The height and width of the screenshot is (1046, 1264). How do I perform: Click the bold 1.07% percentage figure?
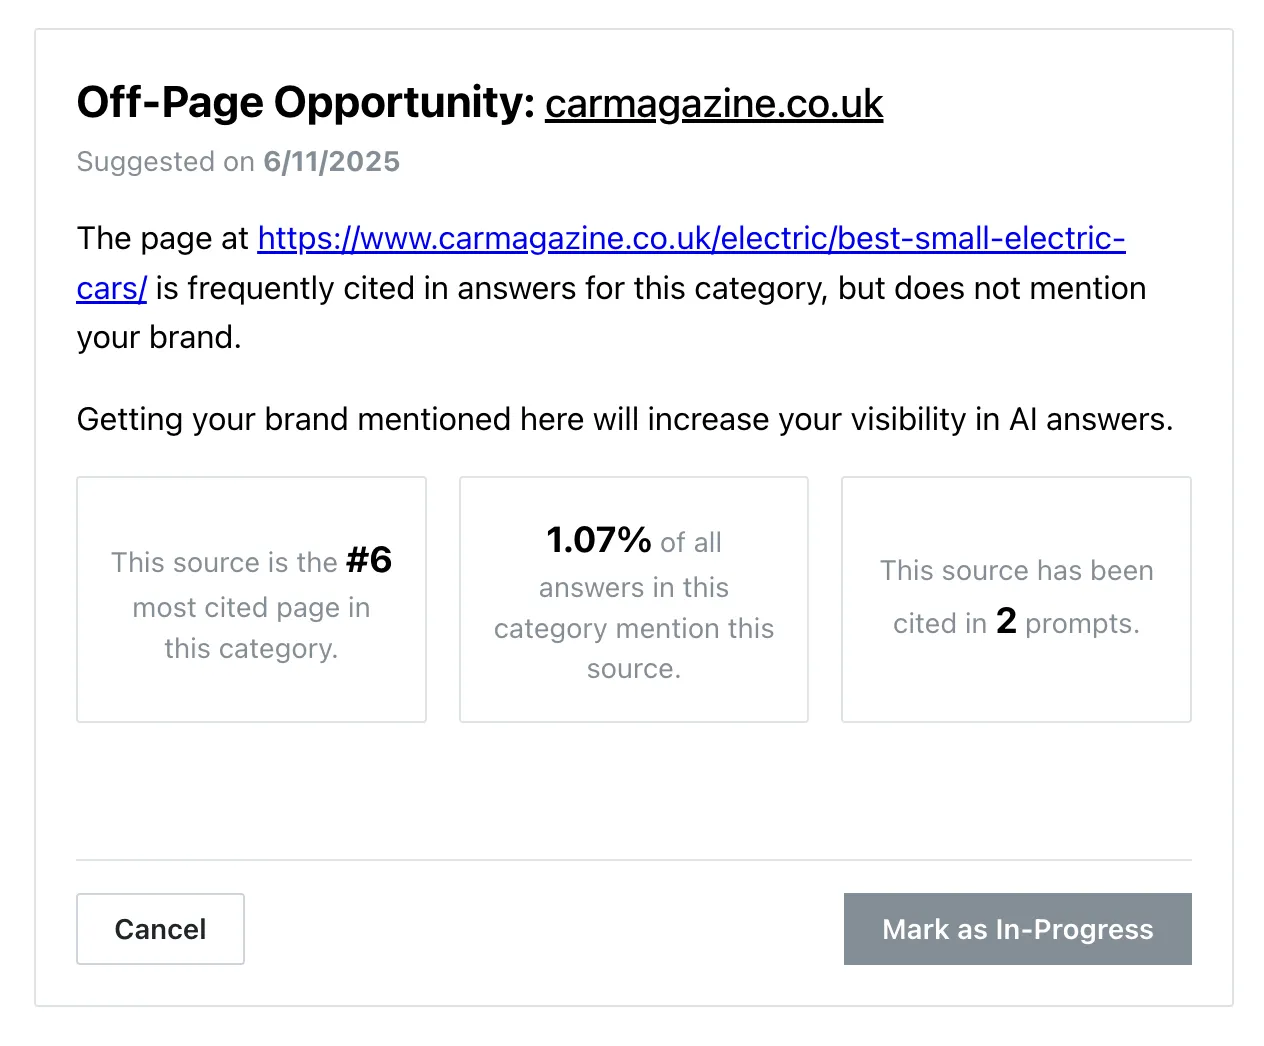(x=599, y=540)
